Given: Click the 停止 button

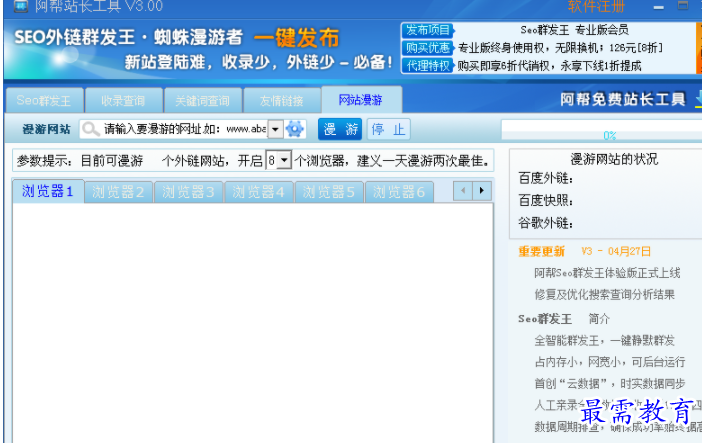Looking at the screenshot, I should click(x=389, y=129).
